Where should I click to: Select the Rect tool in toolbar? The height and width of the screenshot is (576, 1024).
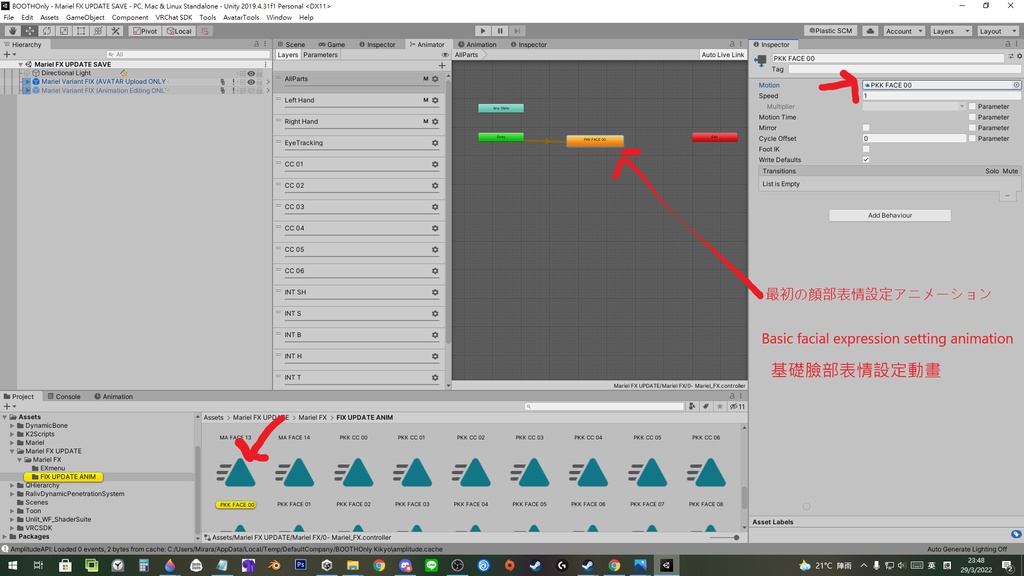81,31
